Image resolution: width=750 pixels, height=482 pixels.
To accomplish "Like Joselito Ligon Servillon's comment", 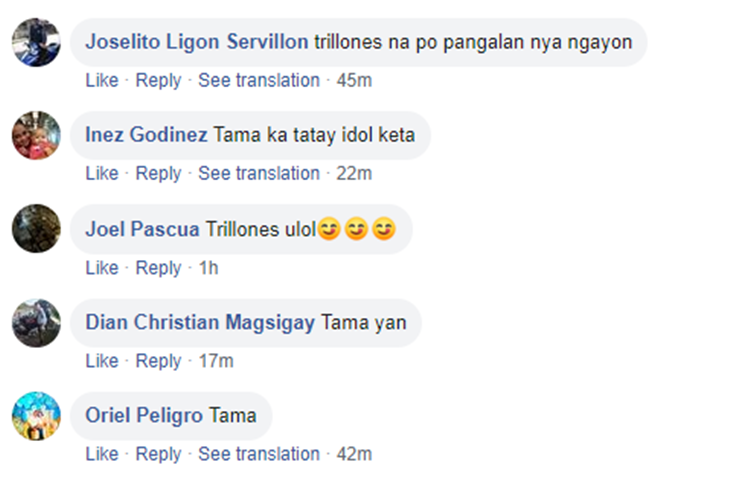I will (101, 80).
